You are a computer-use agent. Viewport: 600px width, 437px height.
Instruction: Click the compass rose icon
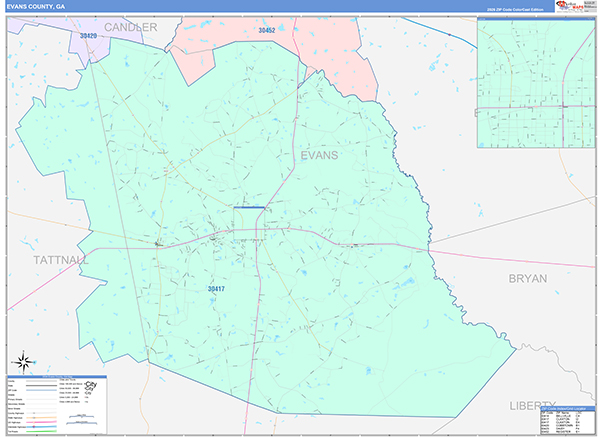pyautogui.click(x=23, y=362)
